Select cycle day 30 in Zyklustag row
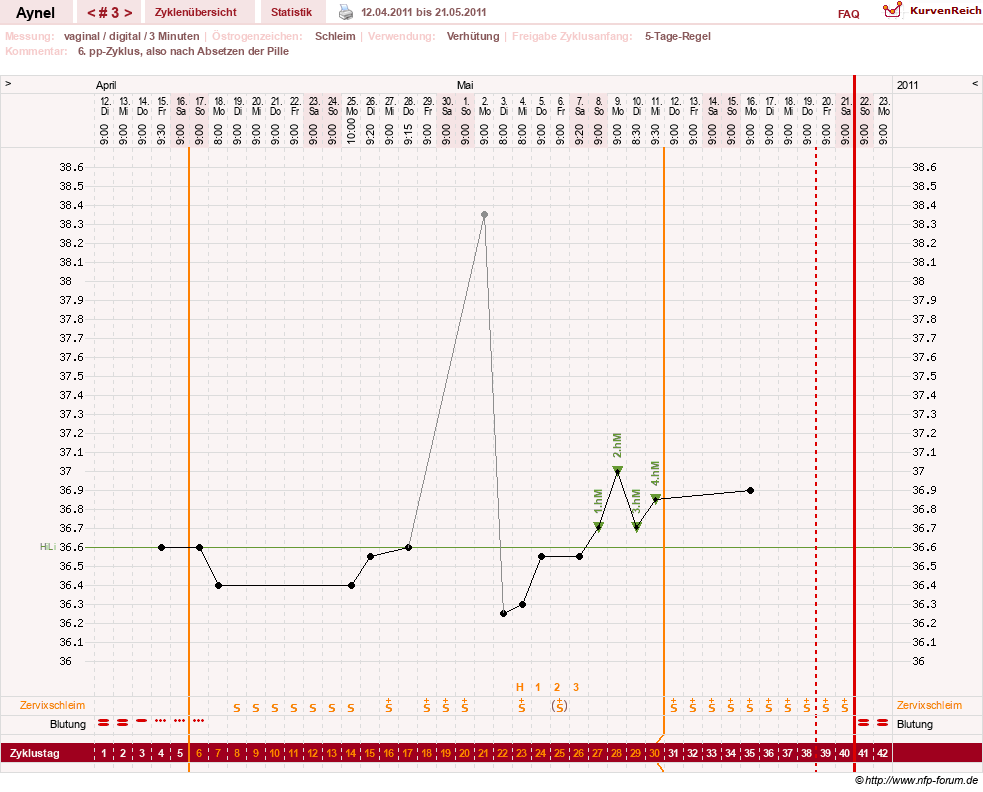 click(654, 753)
